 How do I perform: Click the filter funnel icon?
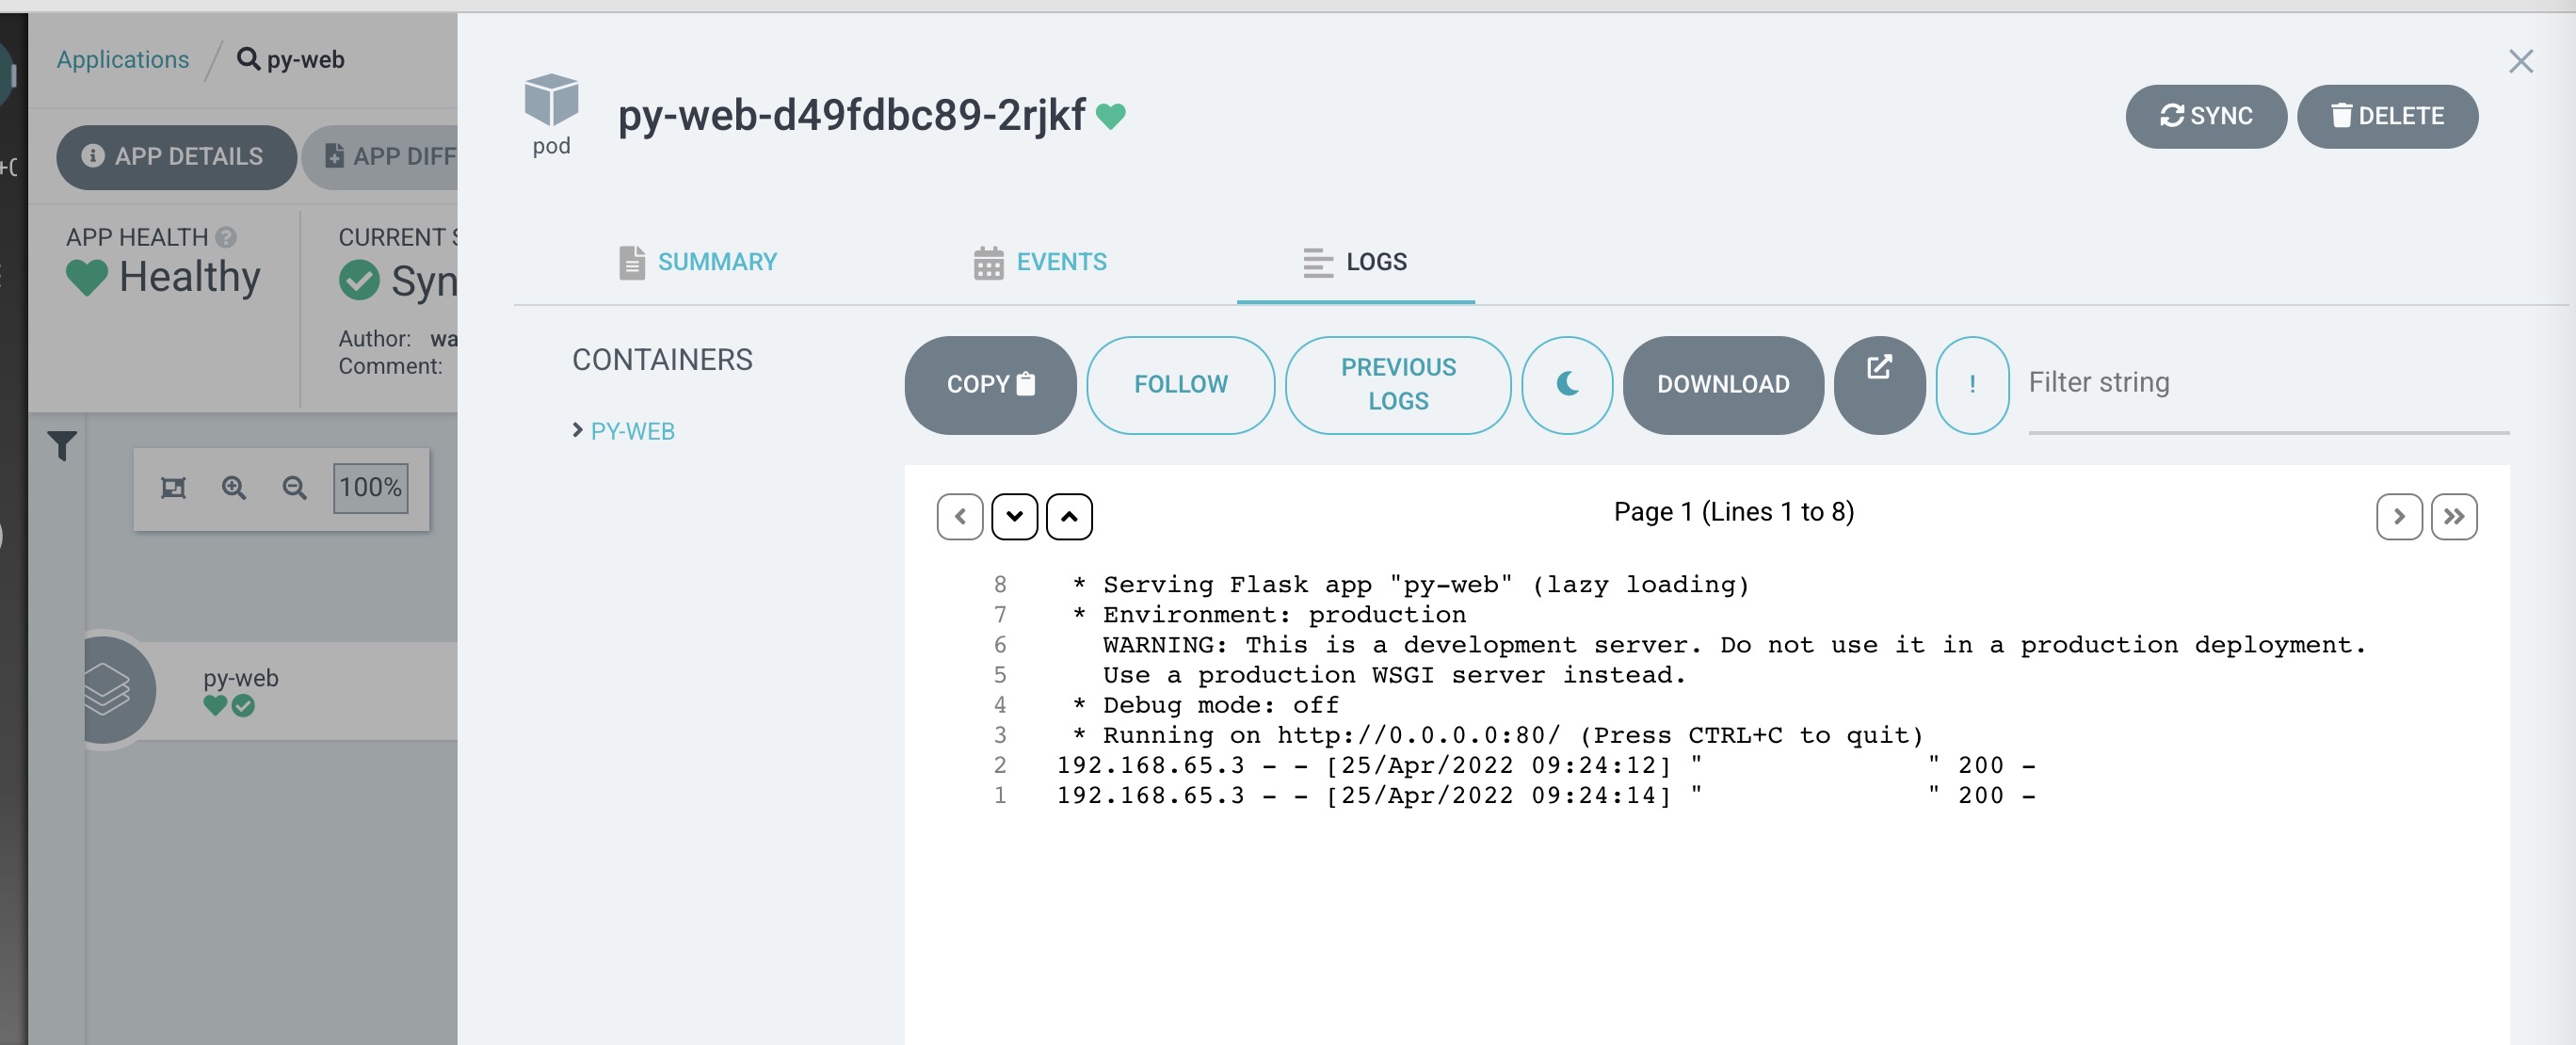pos(62,446)
